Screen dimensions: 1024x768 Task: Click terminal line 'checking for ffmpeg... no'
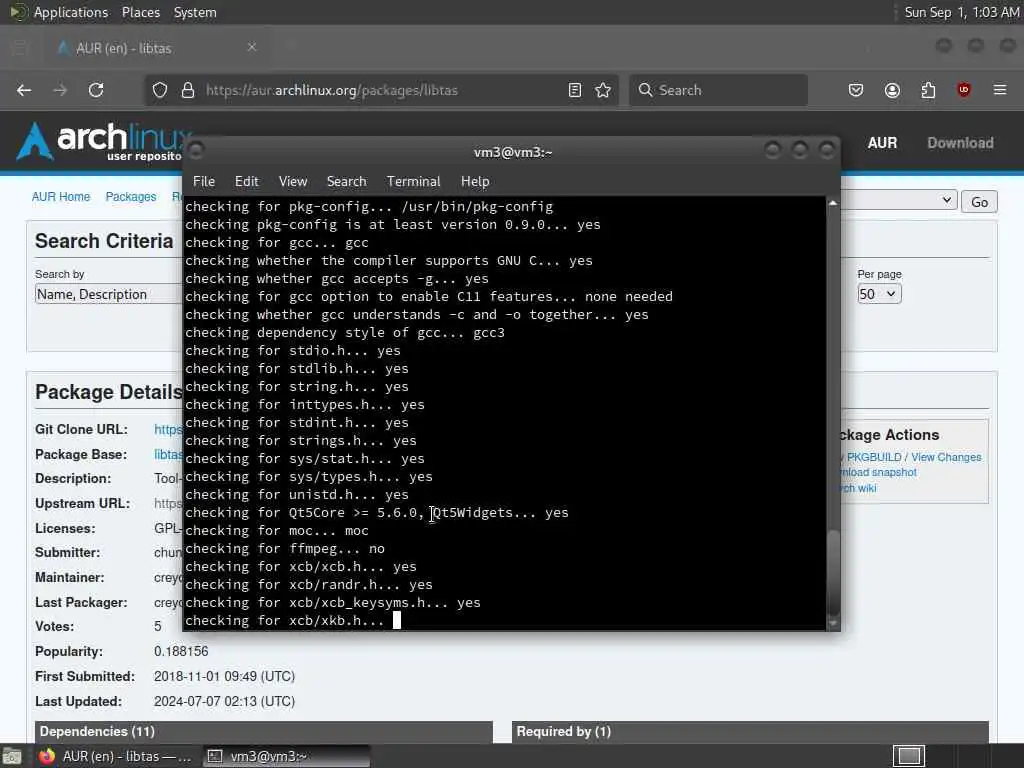point(285,549)
